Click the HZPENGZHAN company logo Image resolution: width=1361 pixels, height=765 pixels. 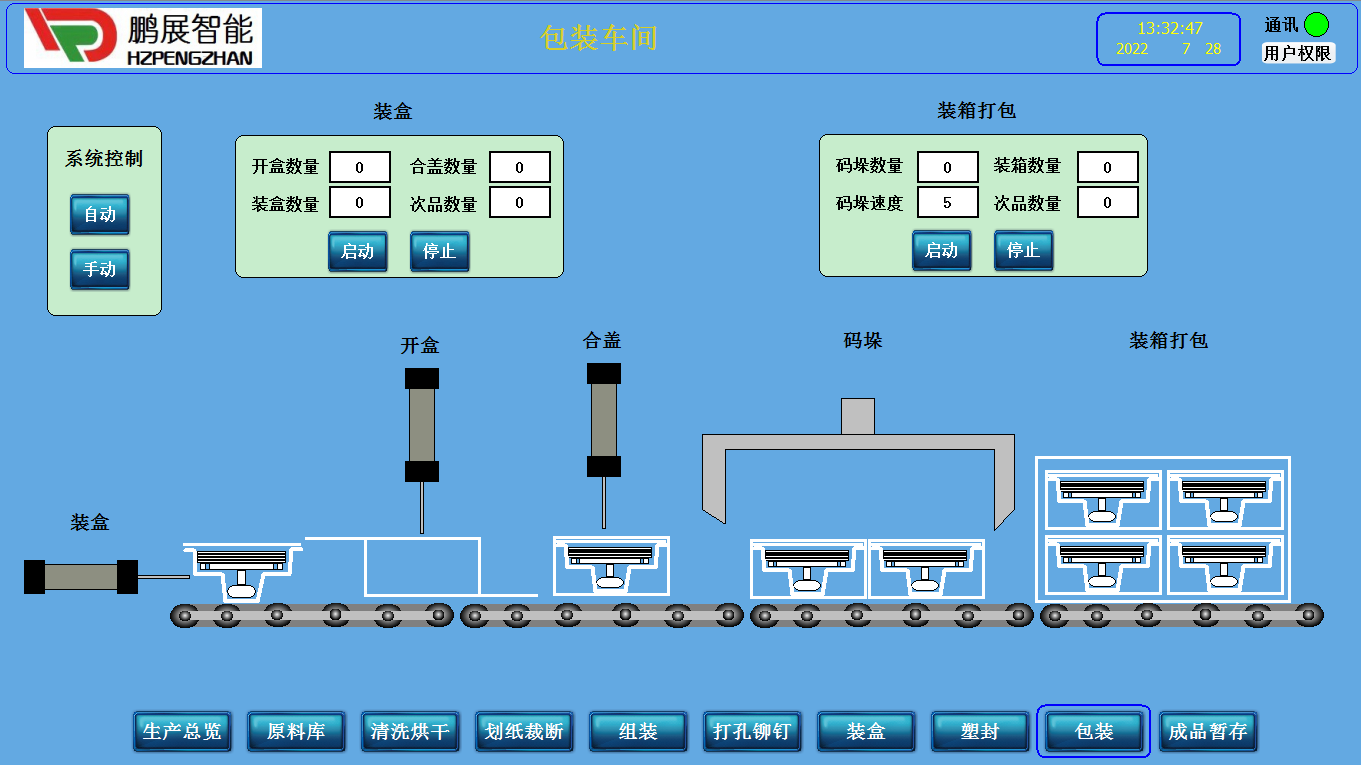143,38
